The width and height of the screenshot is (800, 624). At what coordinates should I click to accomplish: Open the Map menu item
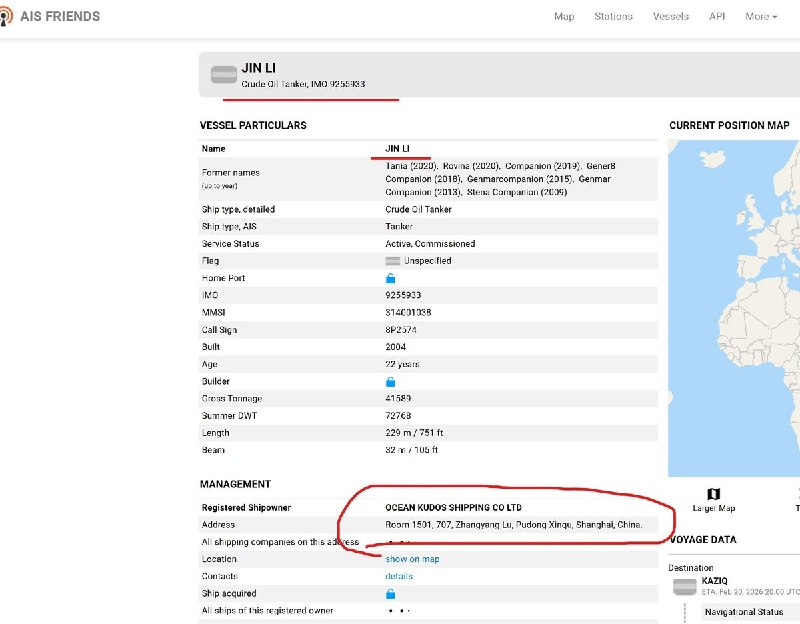[x=564, y=16]
